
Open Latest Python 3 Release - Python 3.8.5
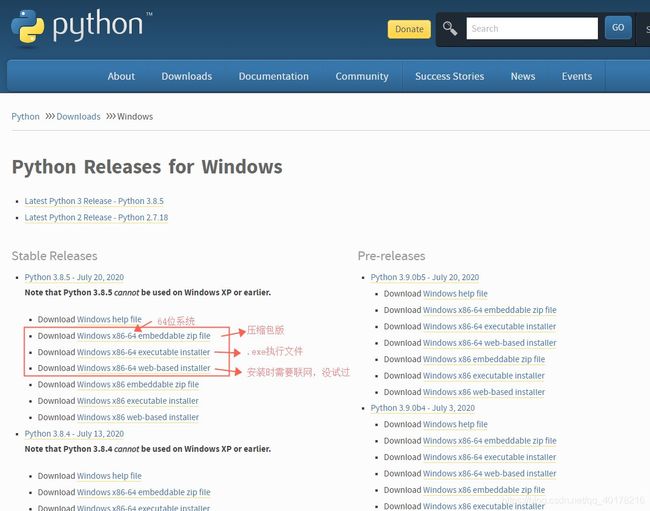click(x=94, y=201)
